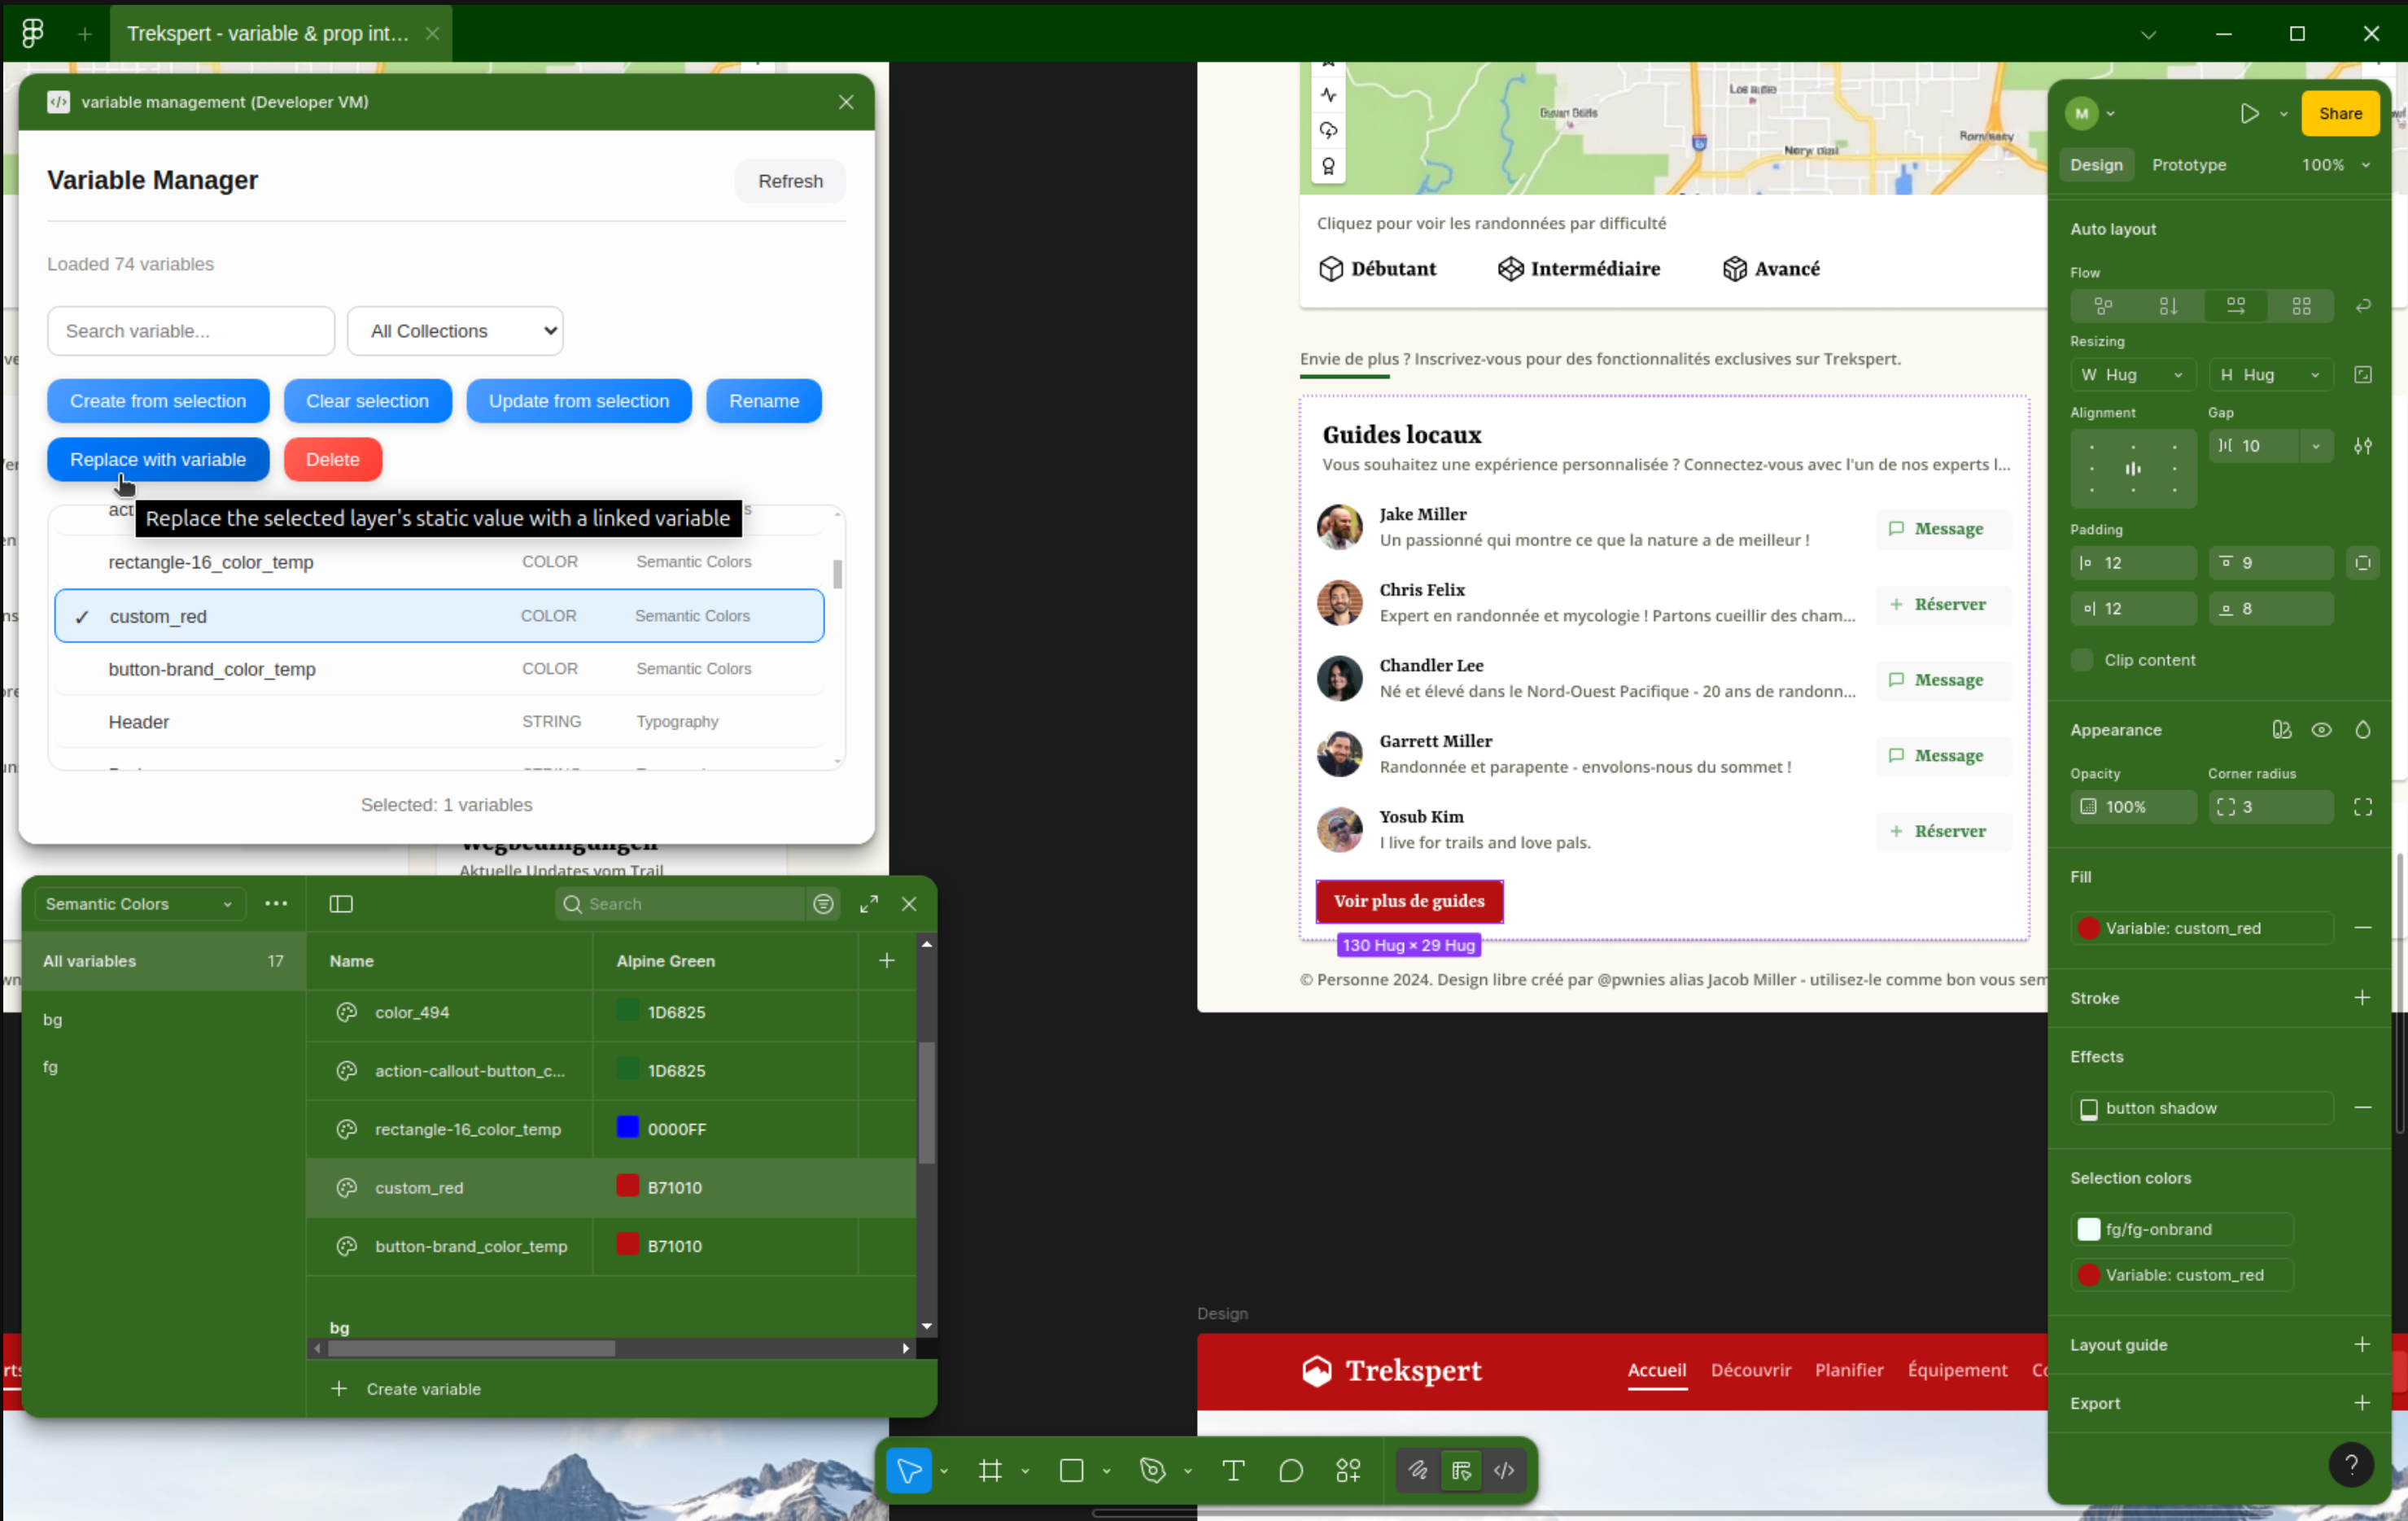Switch to the Prototype tab
The width and height of the screenshot is (2408, 1521).
click(x=2188, y=165)
